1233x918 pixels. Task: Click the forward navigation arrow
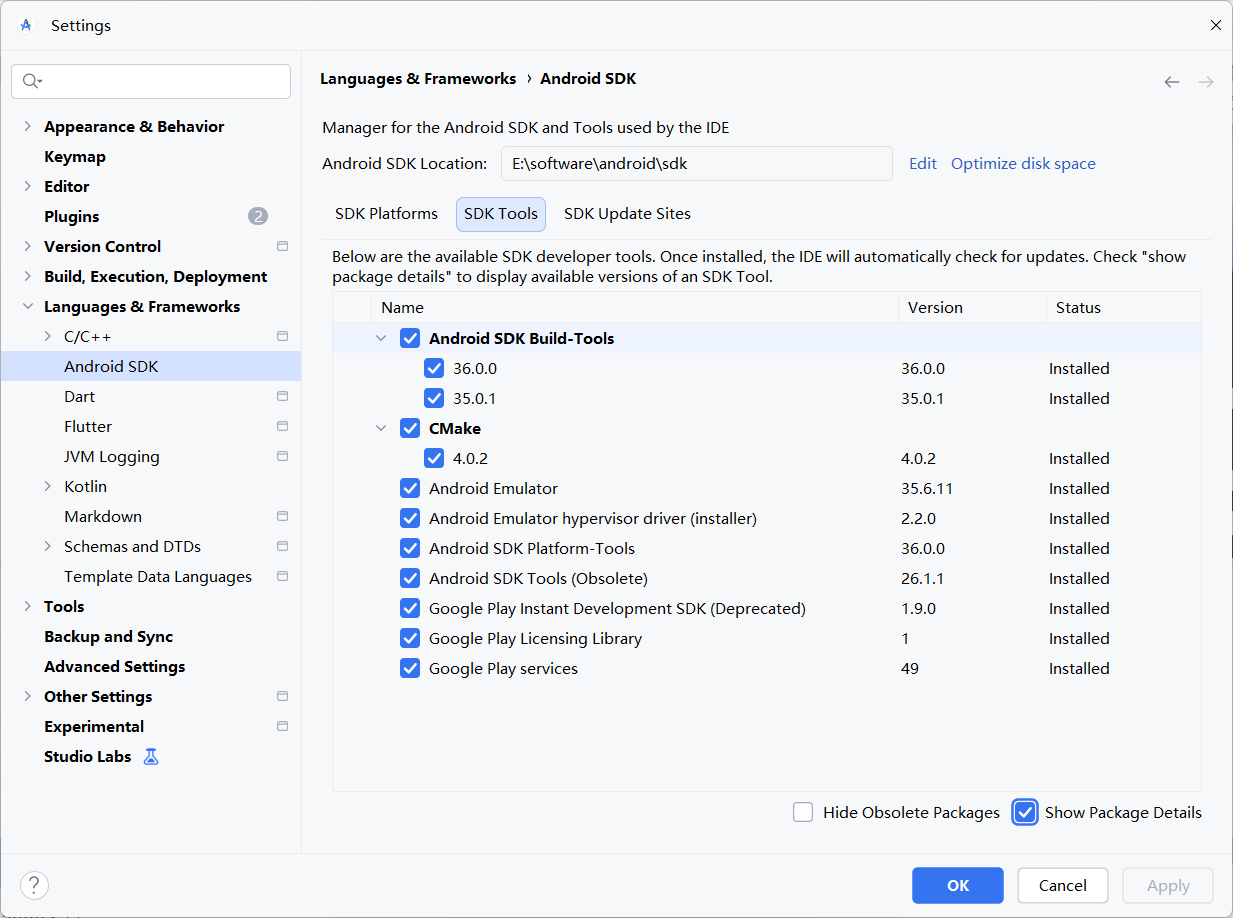tap(1206, 82)
